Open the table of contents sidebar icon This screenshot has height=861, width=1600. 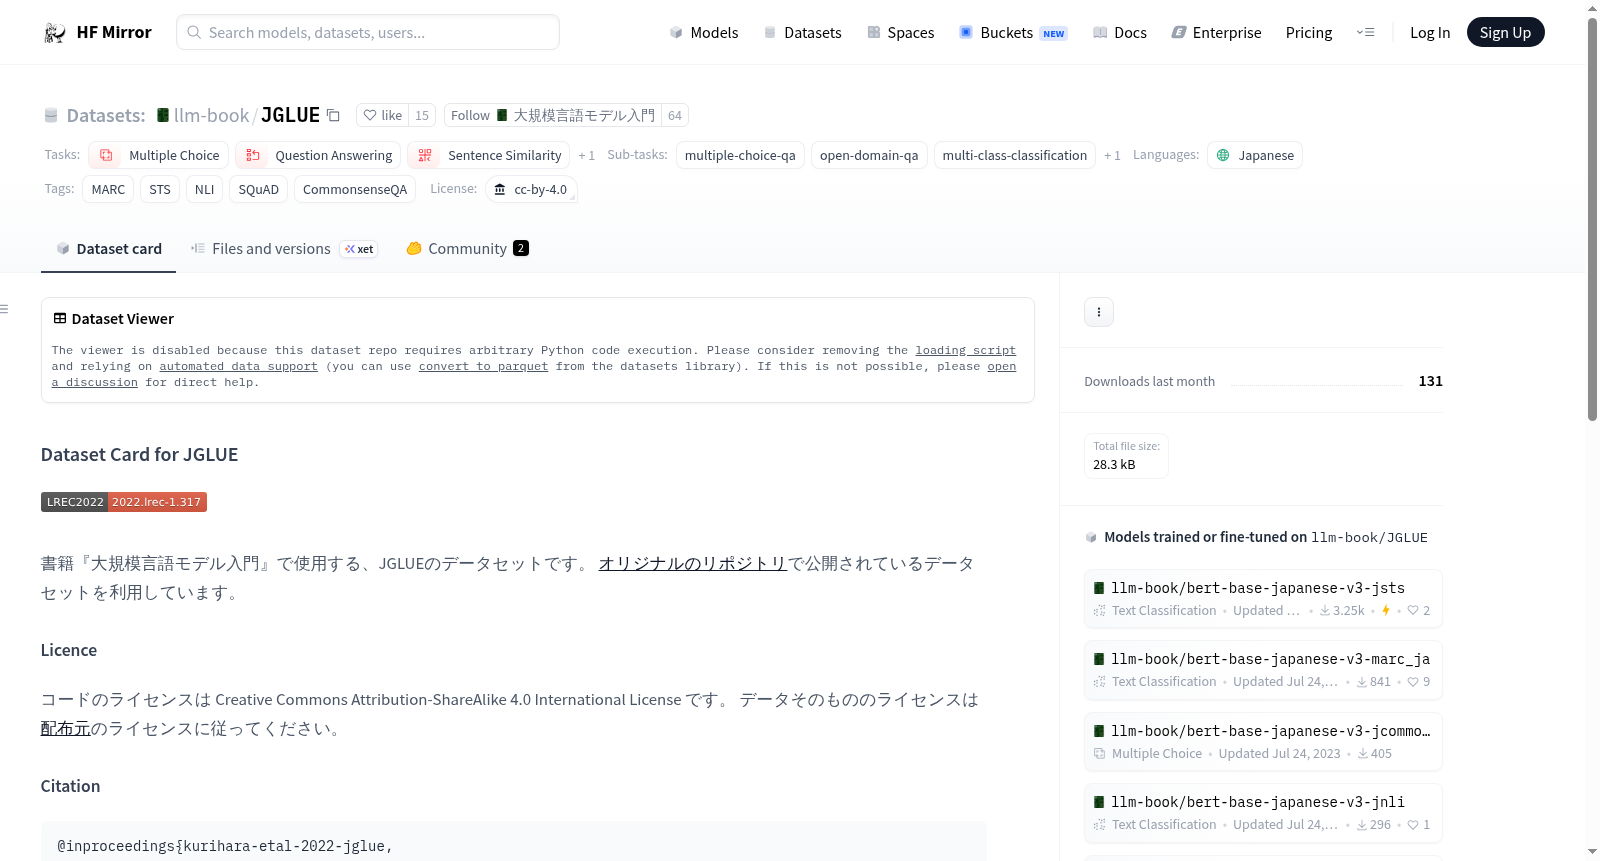point(5,310)
